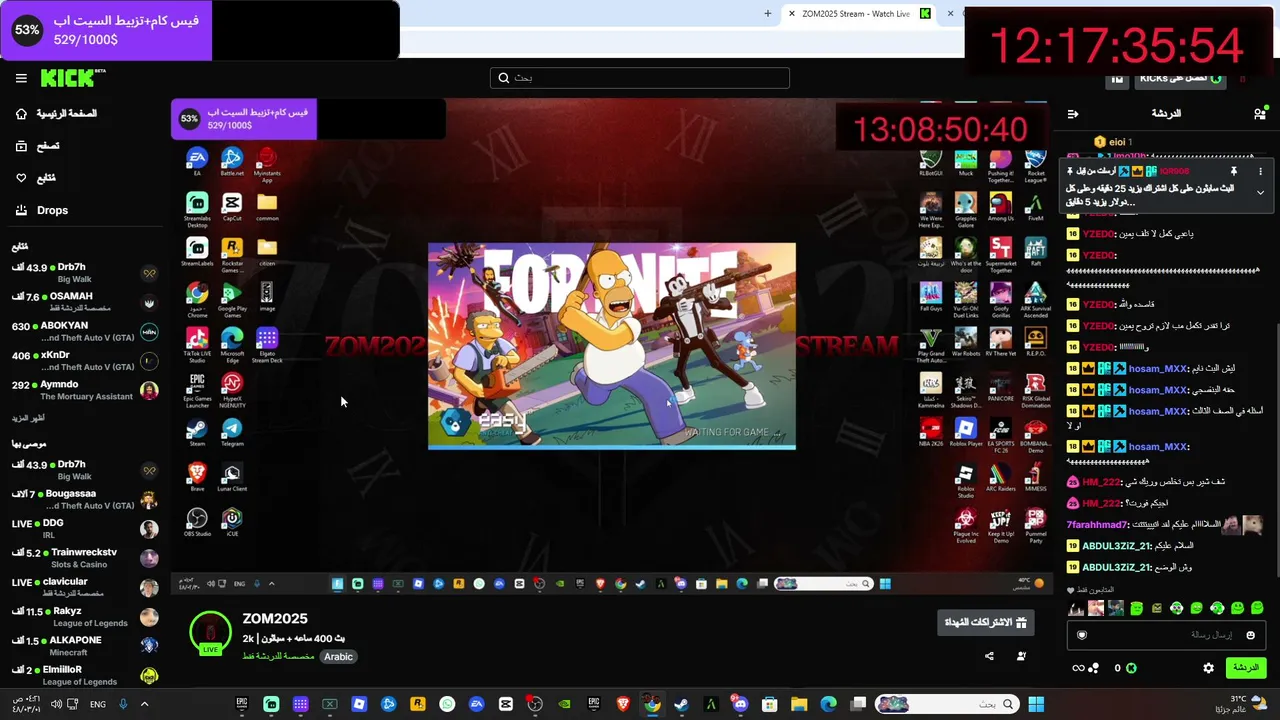Click the green chat (الدردشة) send button
This screenshot has width=1280, height=720.
1245,668
